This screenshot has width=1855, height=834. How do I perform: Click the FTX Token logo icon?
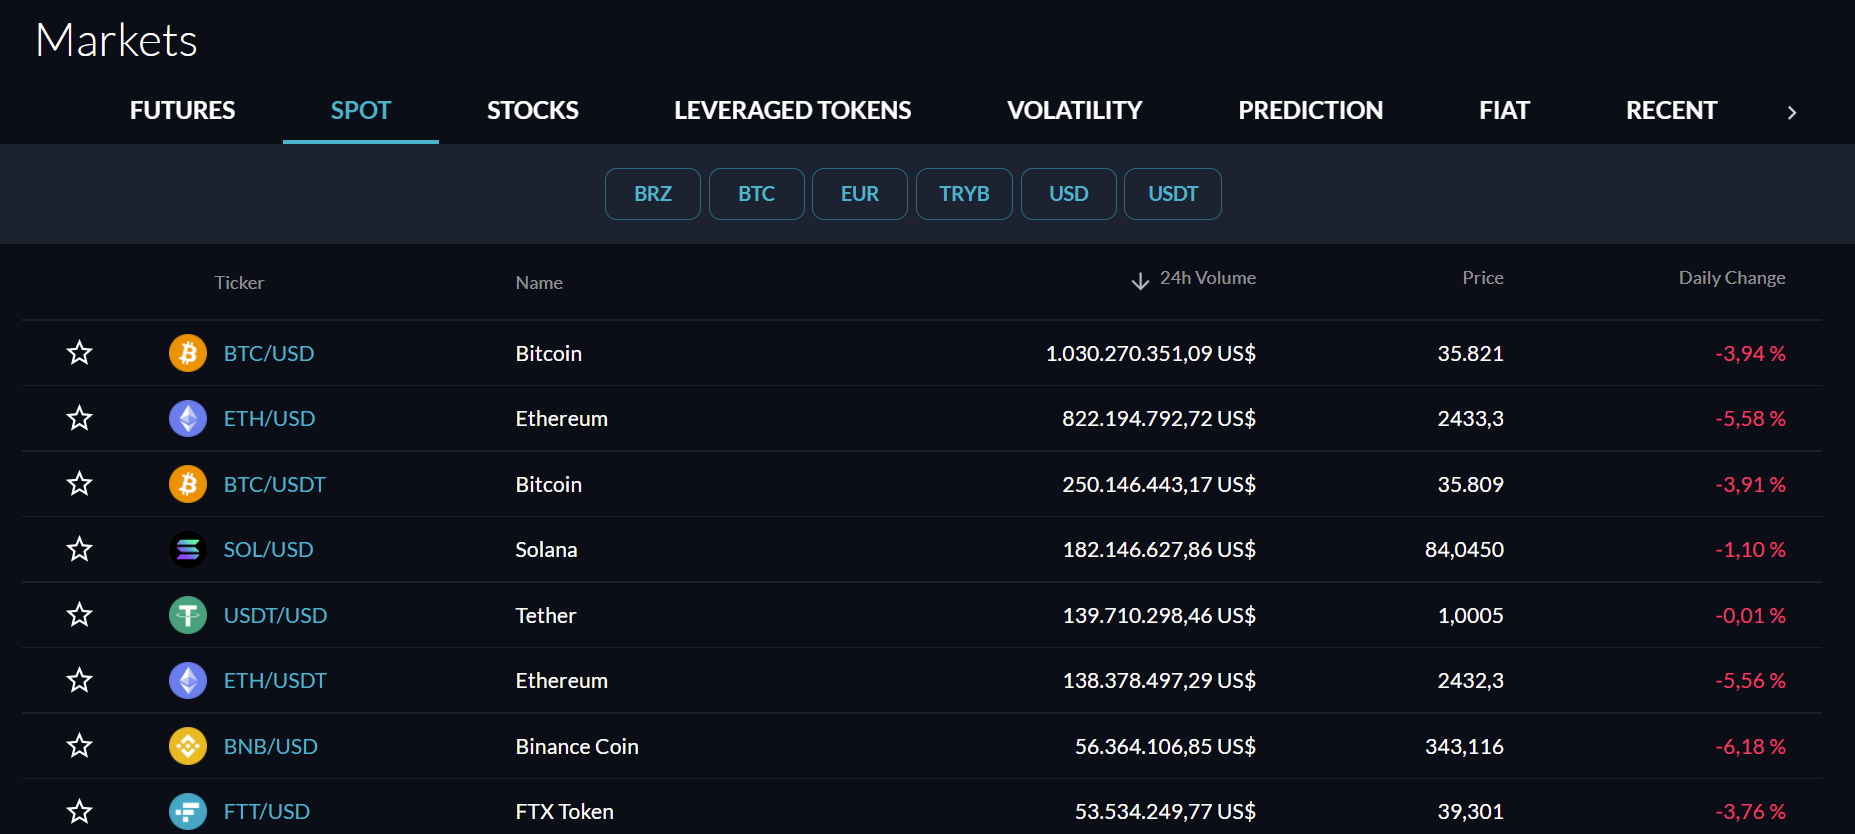coord(187,811)
